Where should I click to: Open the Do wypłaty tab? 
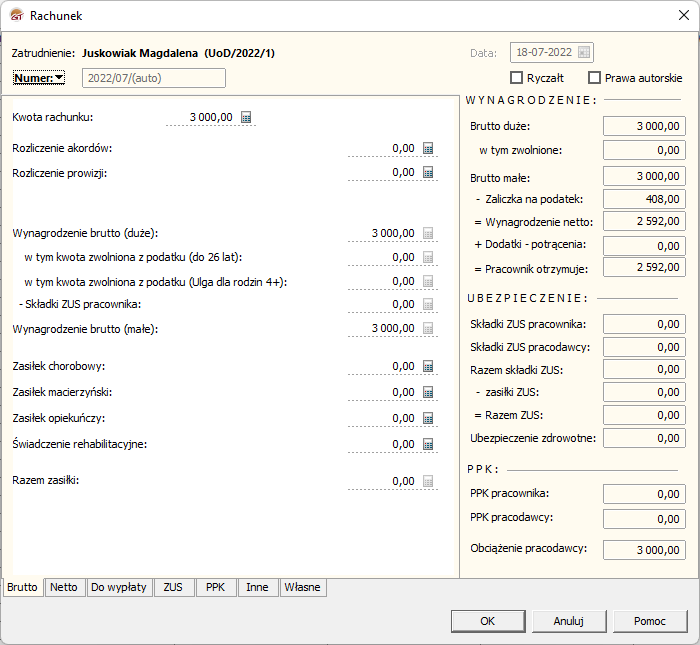(x=119, y=588)
